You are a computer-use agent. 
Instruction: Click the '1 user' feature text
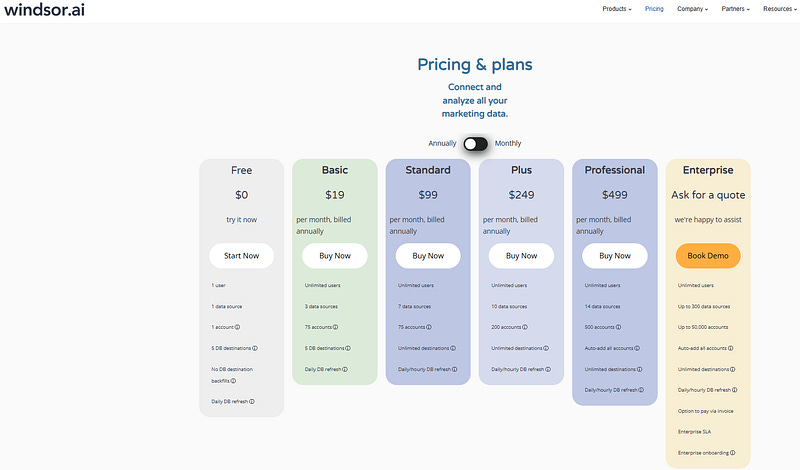(218, 286)
